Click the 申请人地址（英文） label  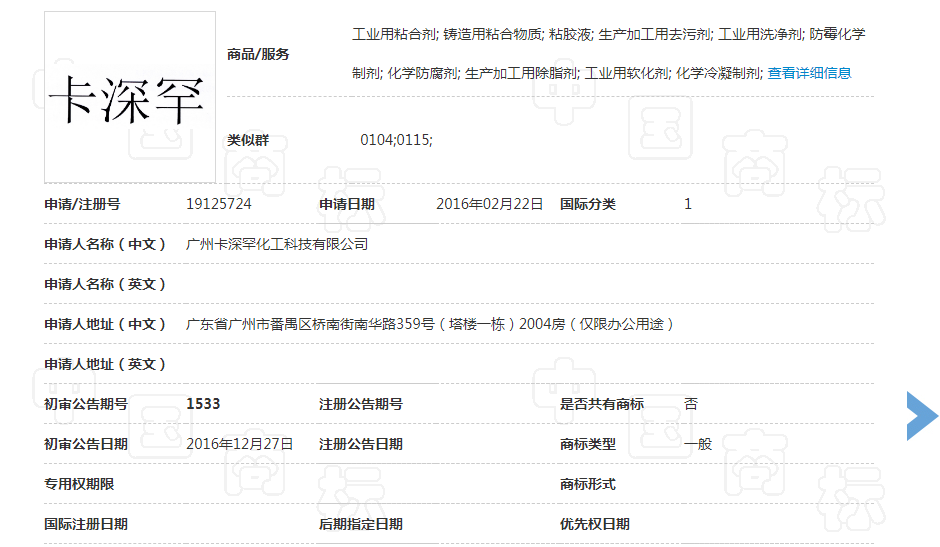click(x=105, y=364)
